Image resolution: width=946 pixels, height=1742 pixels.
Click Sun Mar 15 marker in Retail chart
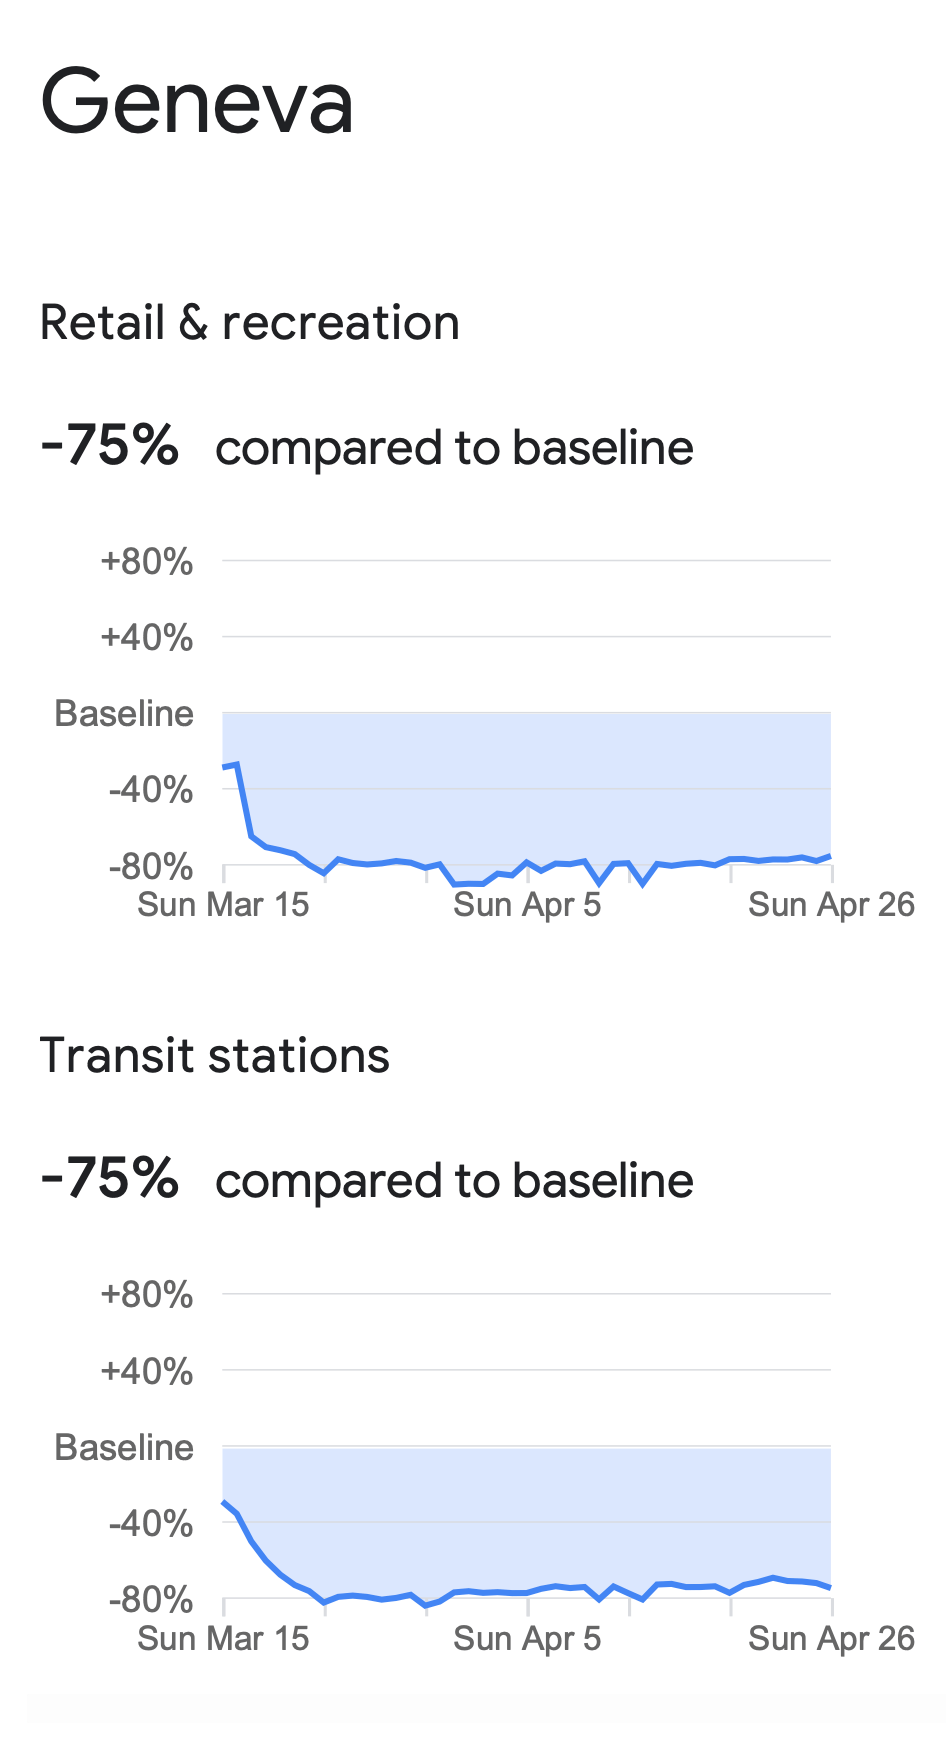[x=223, y=904]
